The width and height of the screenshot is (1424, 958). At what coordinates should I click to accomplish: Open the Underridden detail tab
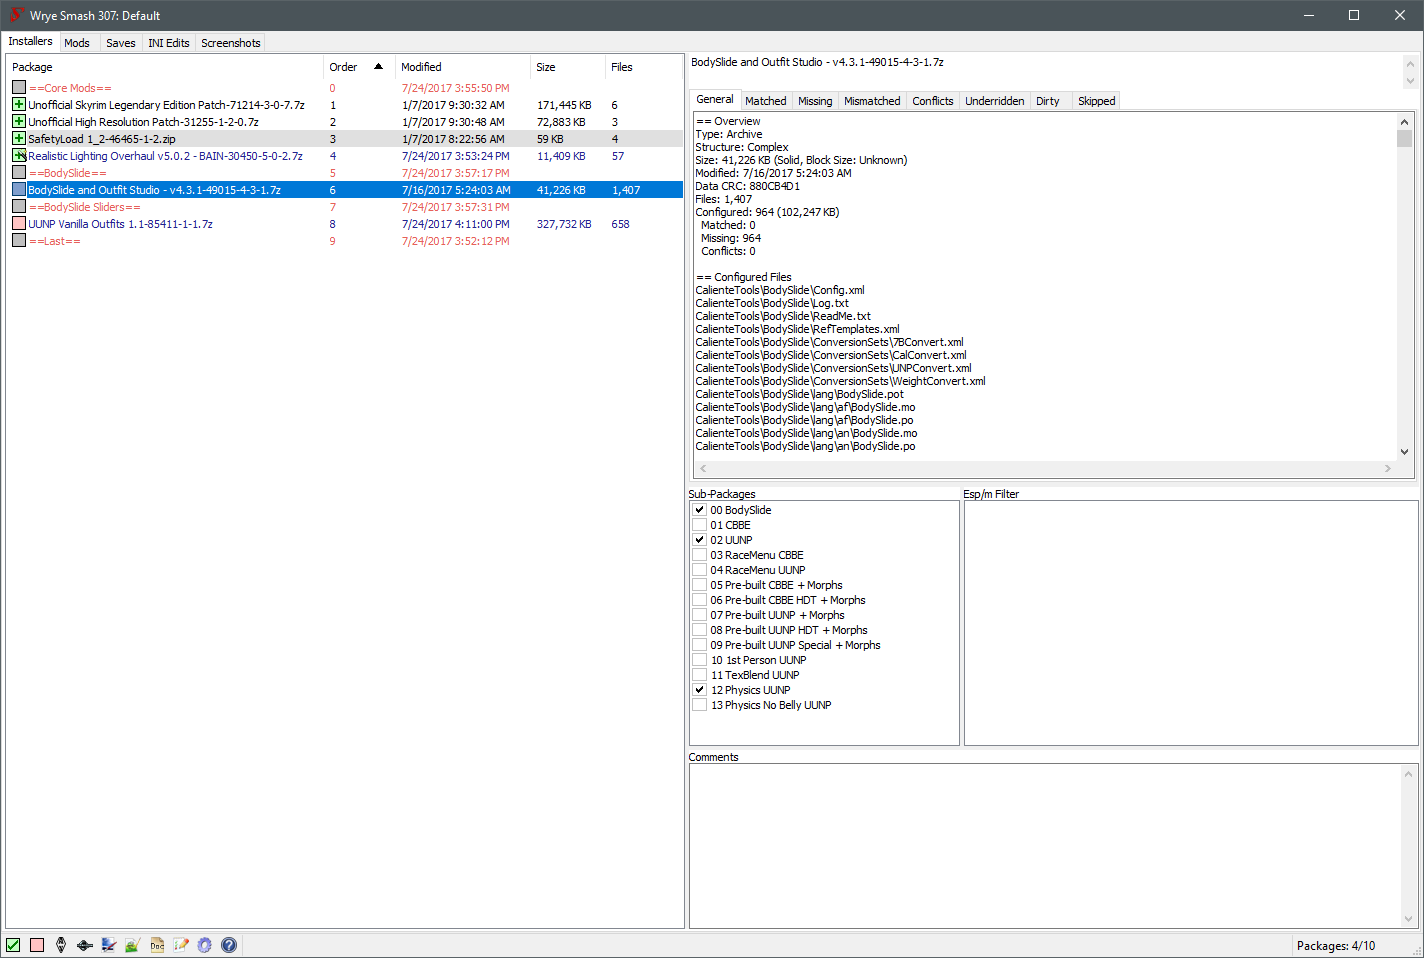click(x=995, y=101)
